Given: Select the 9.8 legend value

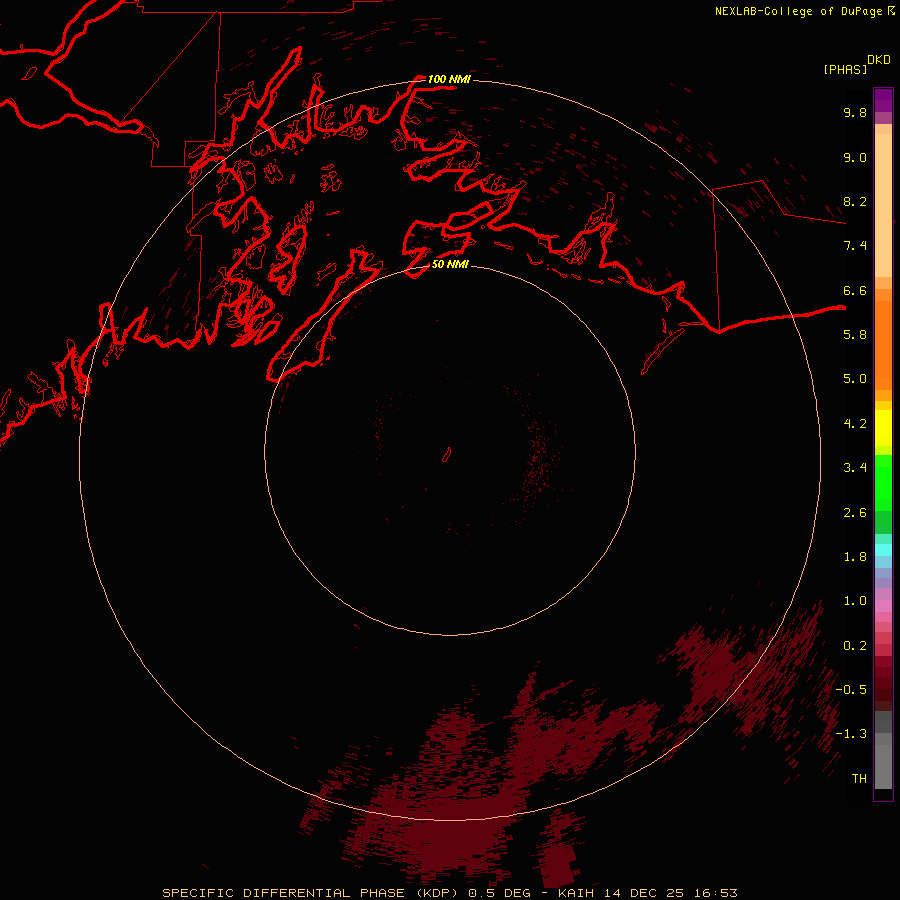Looking at the screenshot, I should point(855,112).
